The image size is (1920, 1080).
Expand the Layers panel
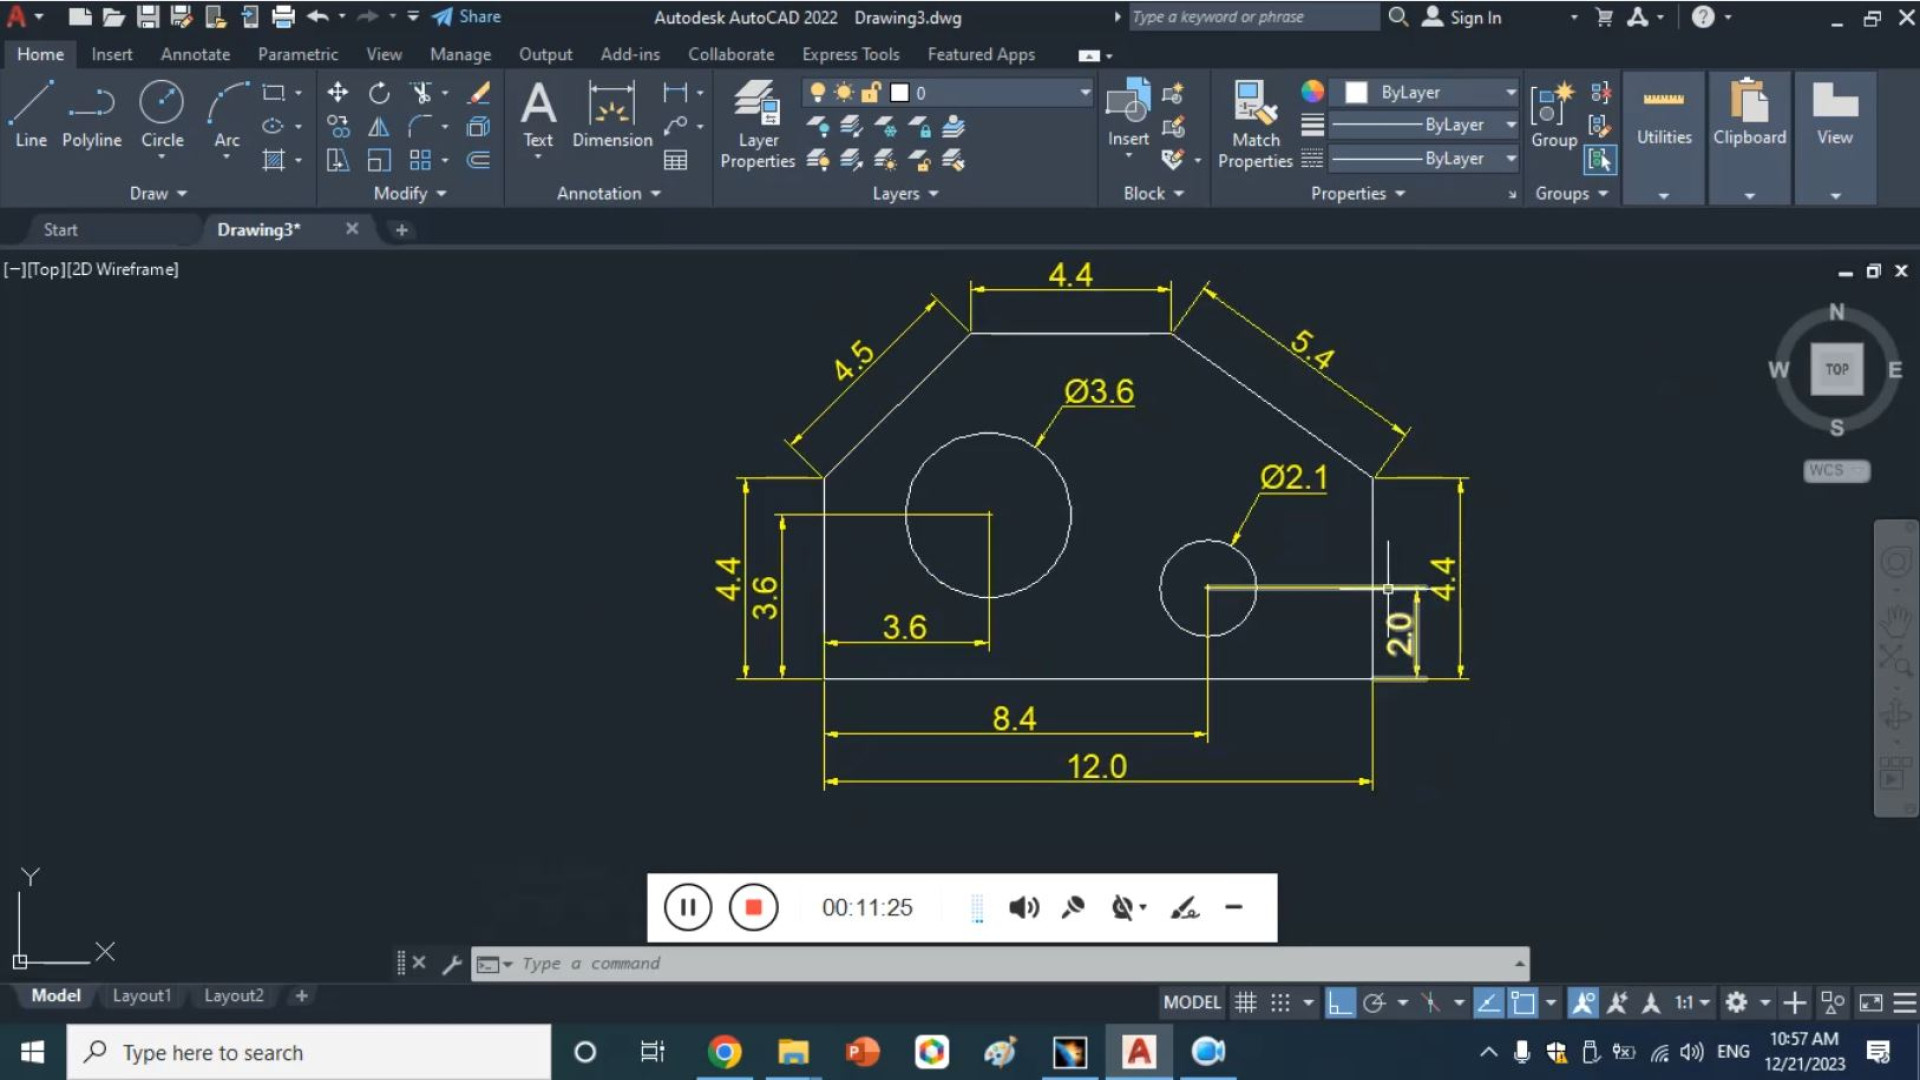tap(905, 193)
